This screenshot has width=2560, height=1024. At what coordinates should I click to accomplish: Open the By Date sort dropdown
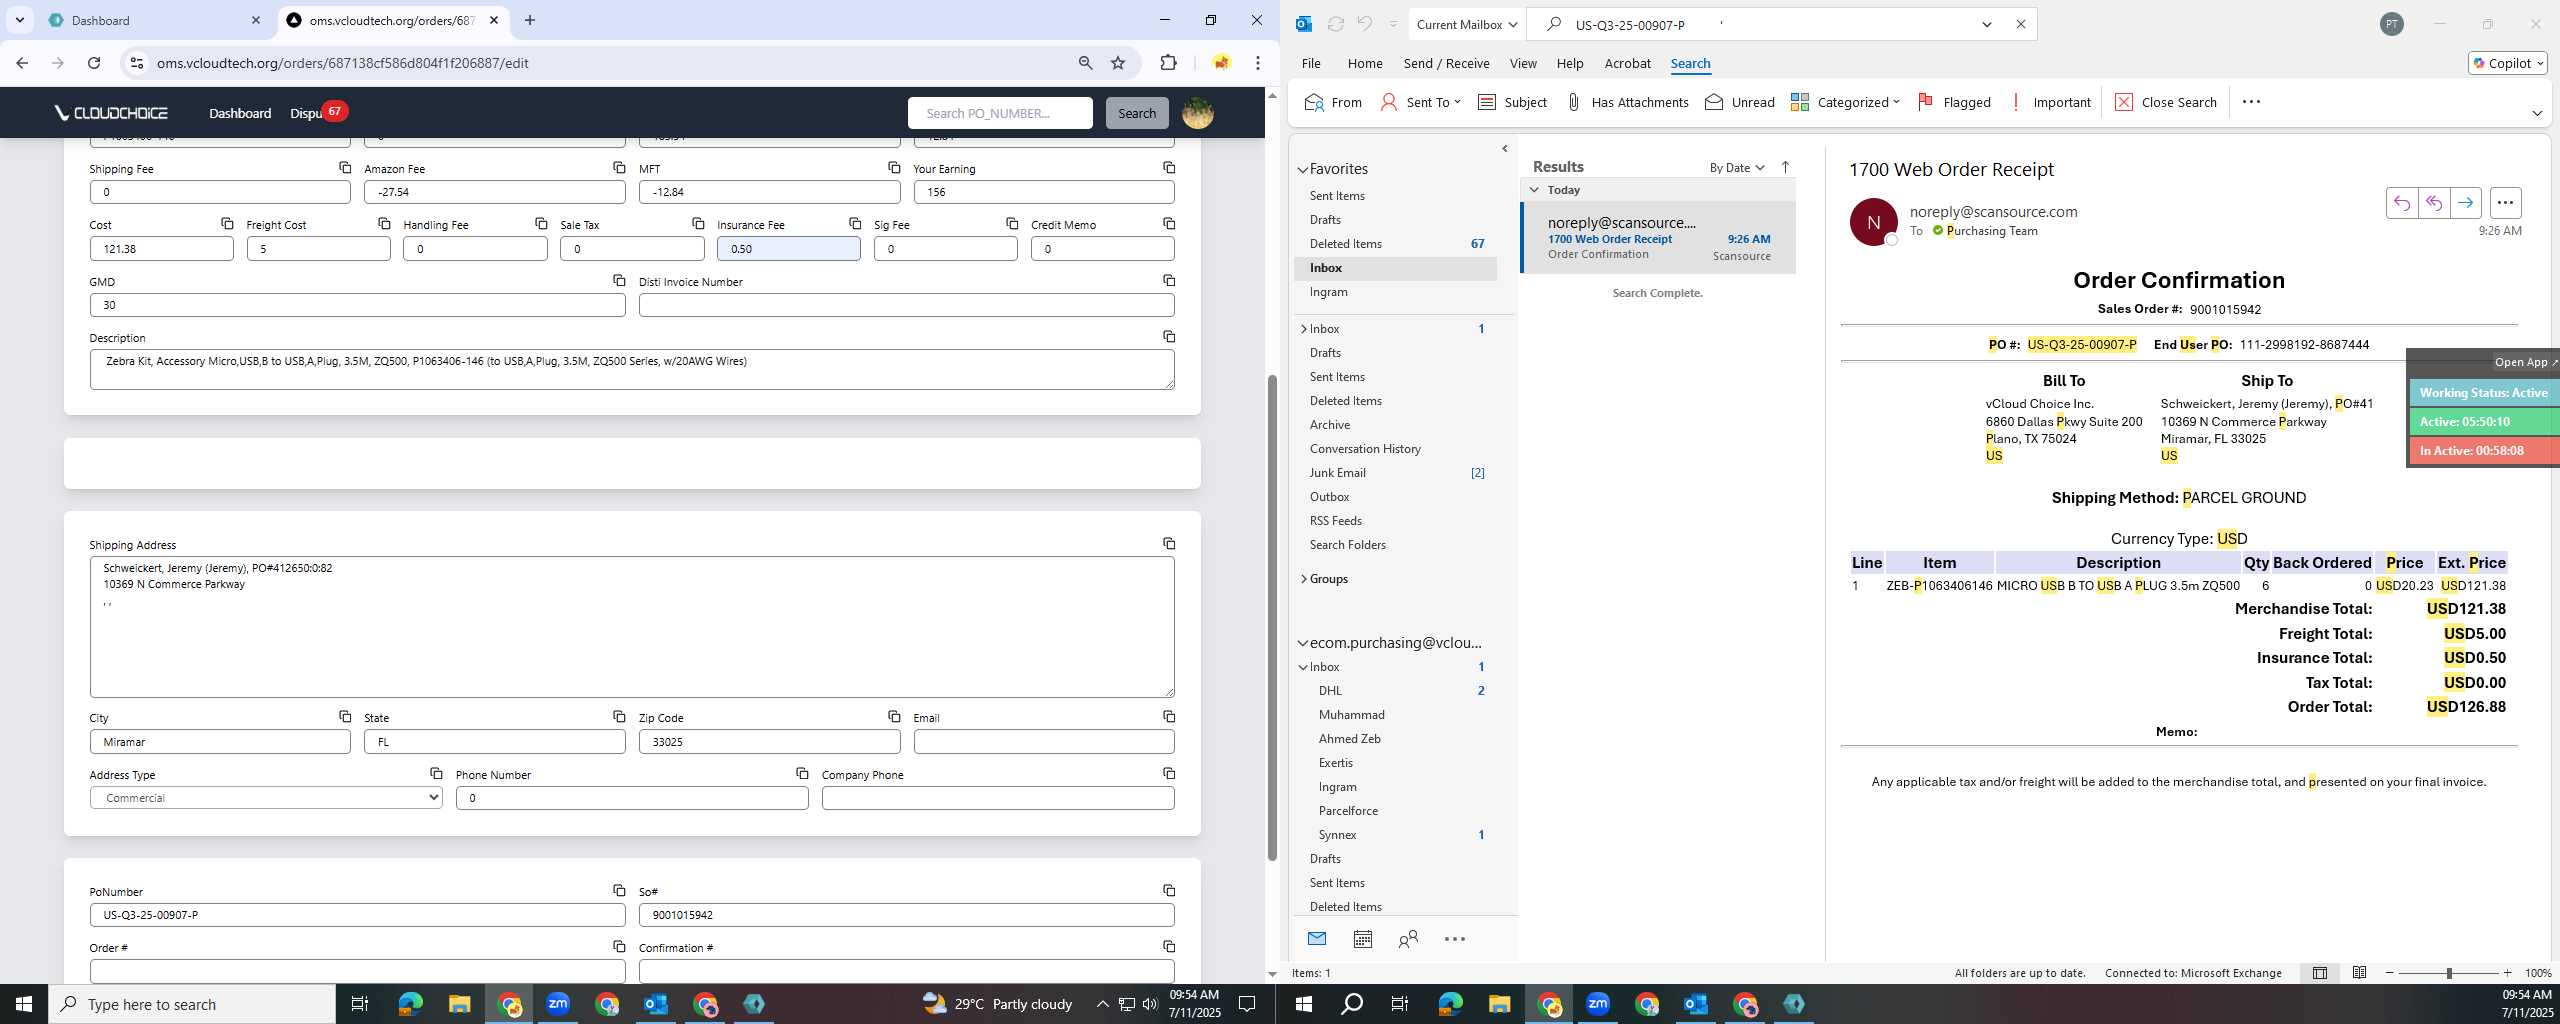(1737, 167)
